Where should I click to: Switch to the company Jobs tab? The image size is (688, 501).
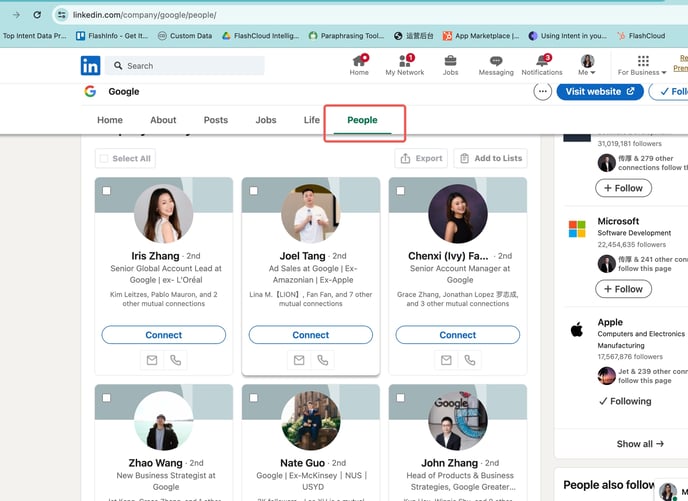[266, 120]
